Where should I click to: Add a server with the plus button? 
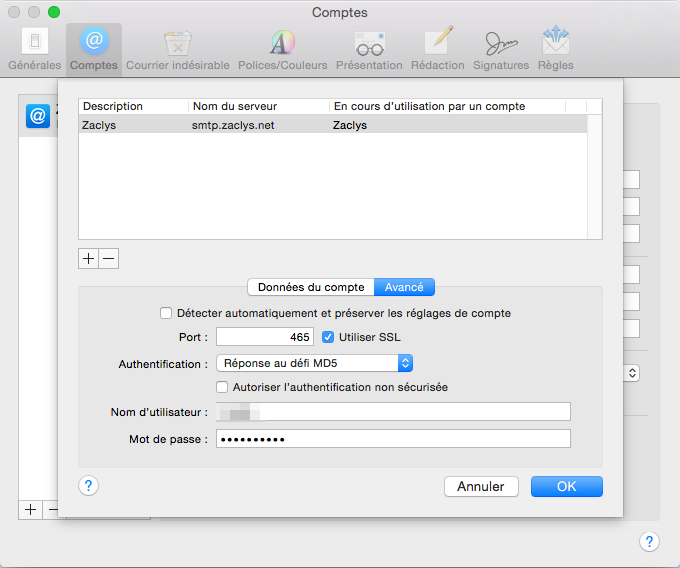point(88,258)
